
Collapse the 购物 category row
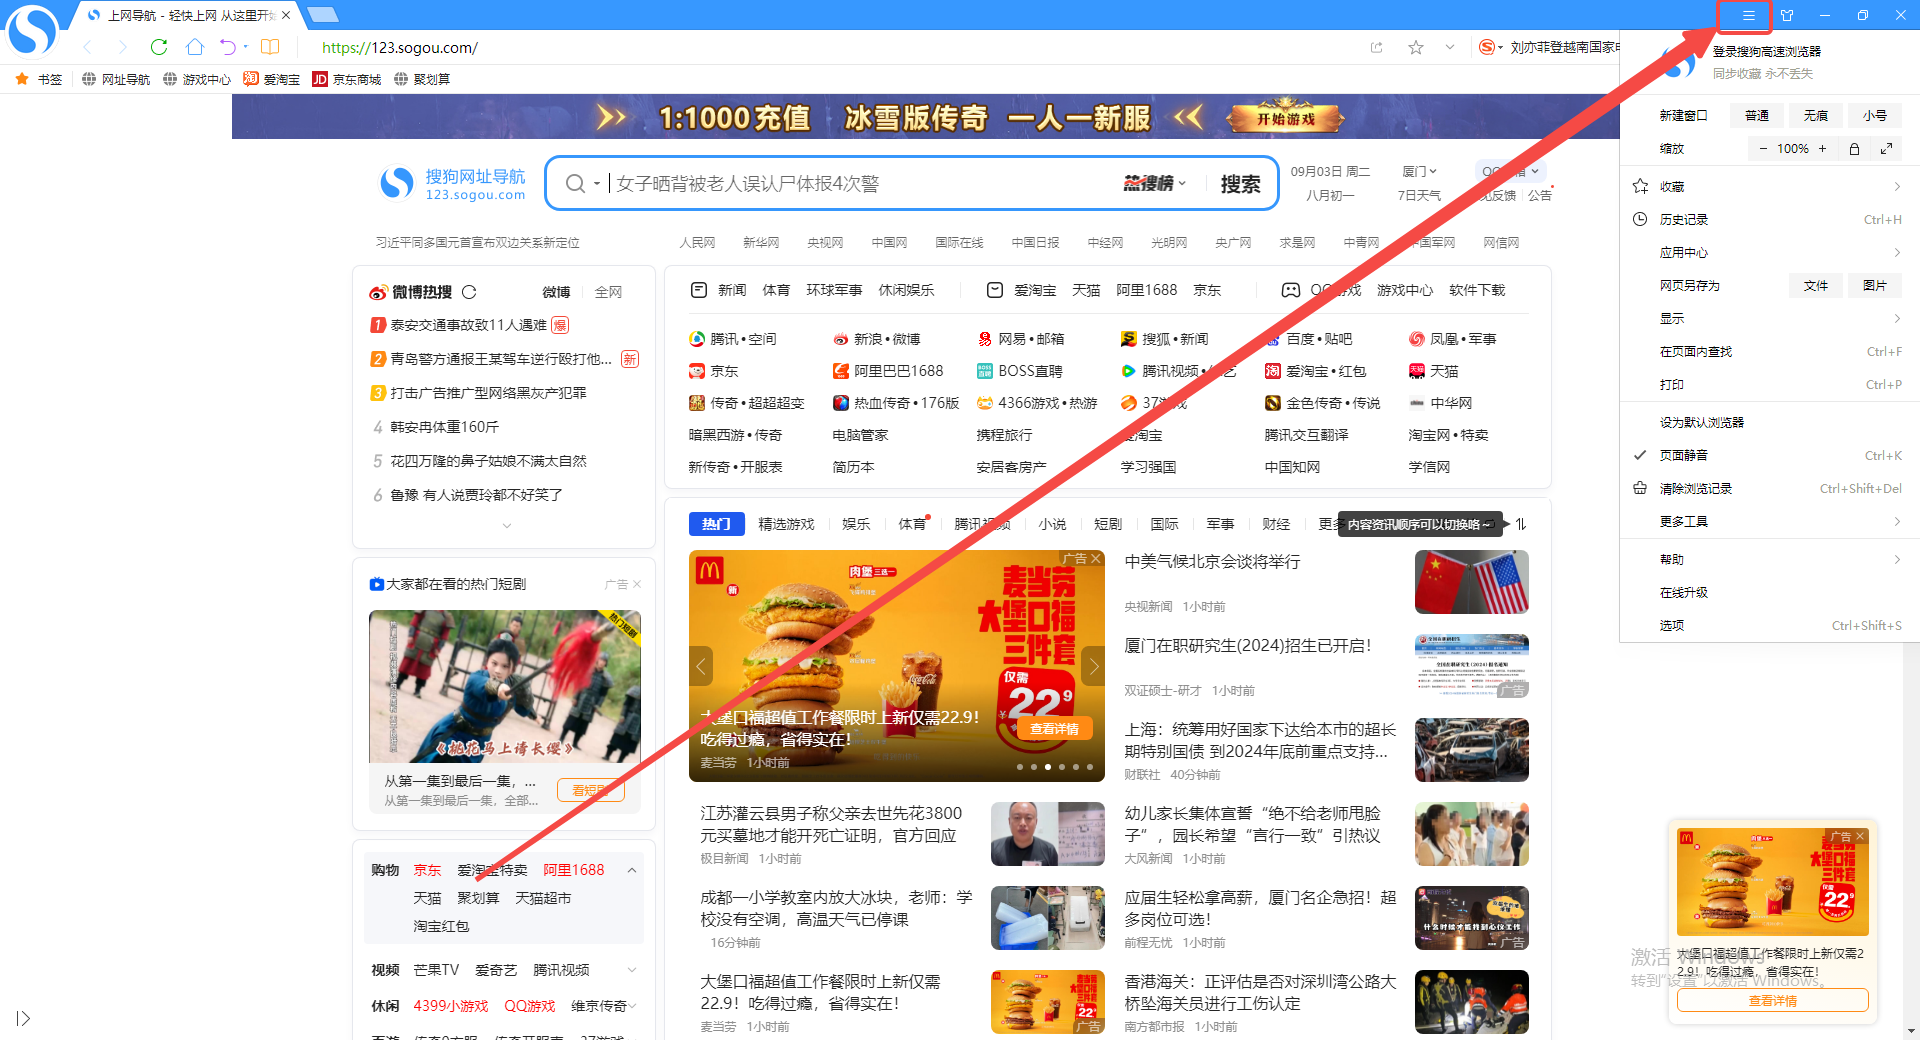coord(632,870)
